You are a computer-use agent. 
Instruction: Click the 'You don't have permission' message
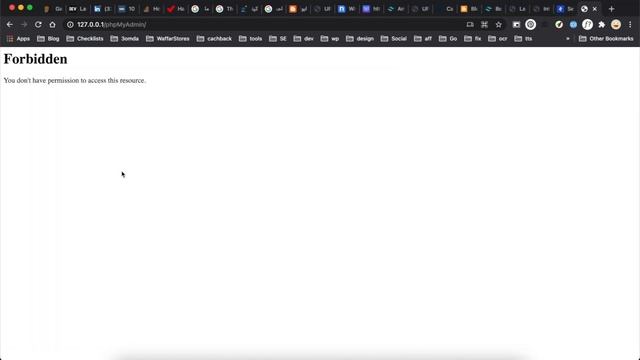tap(75, 80)
